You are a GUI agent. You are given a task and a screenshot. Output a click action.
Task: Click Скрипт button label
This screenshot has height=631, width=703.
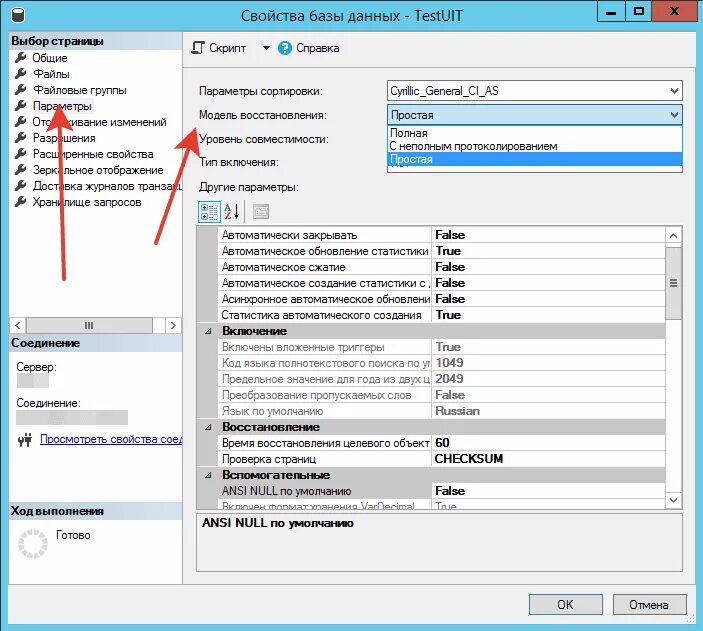coord(227,48)
